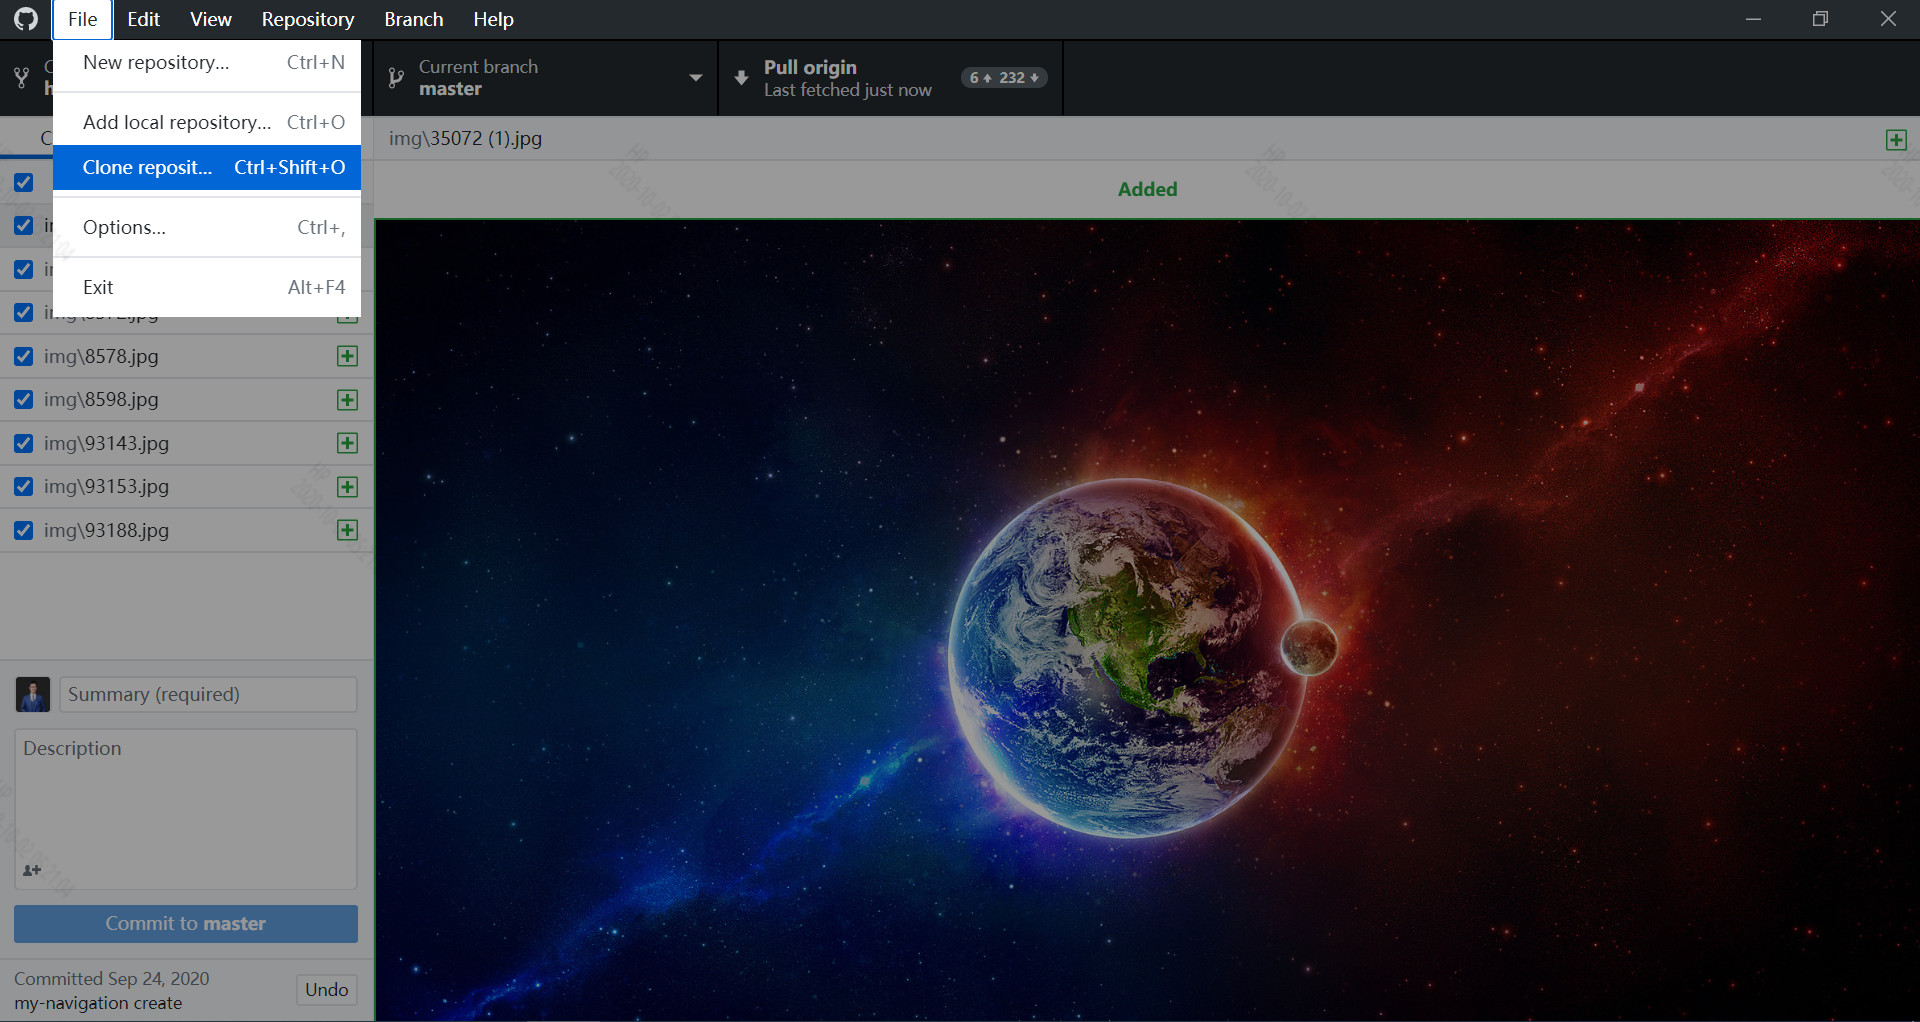The width and height of the screenshot is (1920, 1022).
Task: Click the green added icon in the diff header
Action: (x=1896, y=140)
